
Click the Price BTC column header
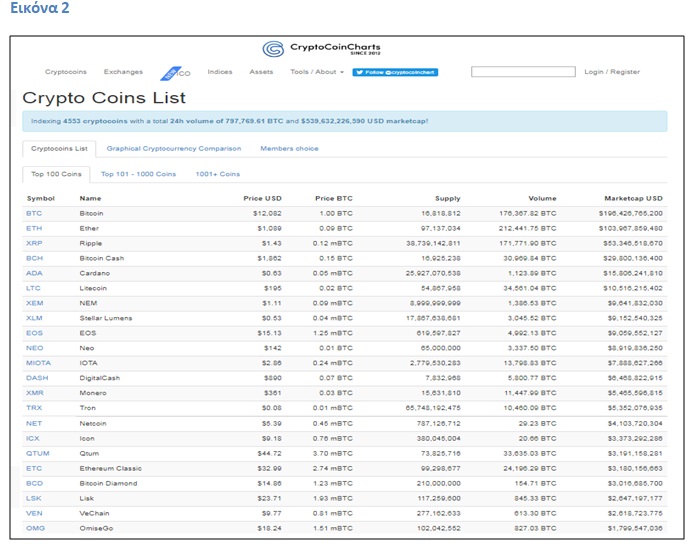click(334, 198)
